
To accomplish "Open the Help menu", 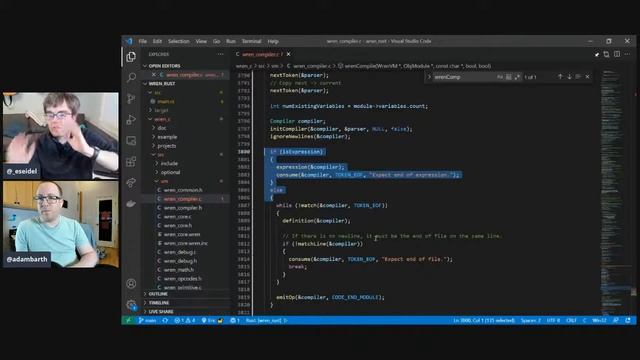I will (x=273, y=41).
